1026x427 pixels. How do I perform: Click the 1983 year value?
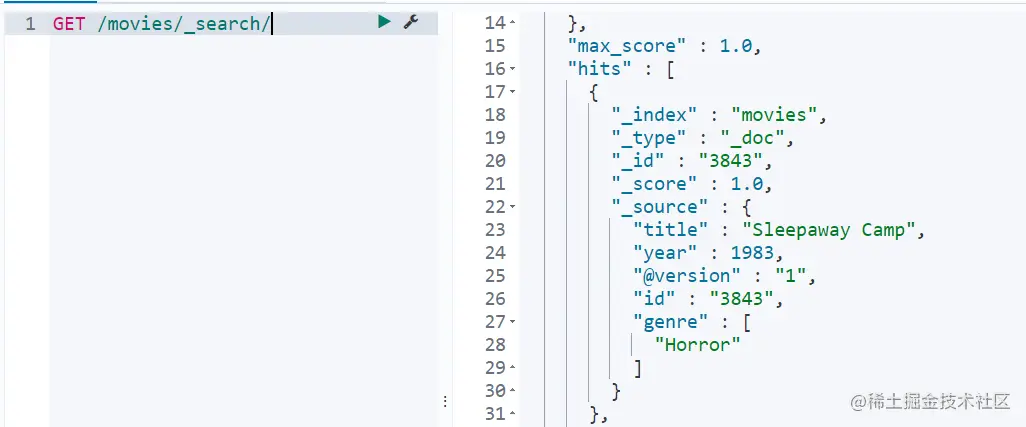[x=752, y=253]
